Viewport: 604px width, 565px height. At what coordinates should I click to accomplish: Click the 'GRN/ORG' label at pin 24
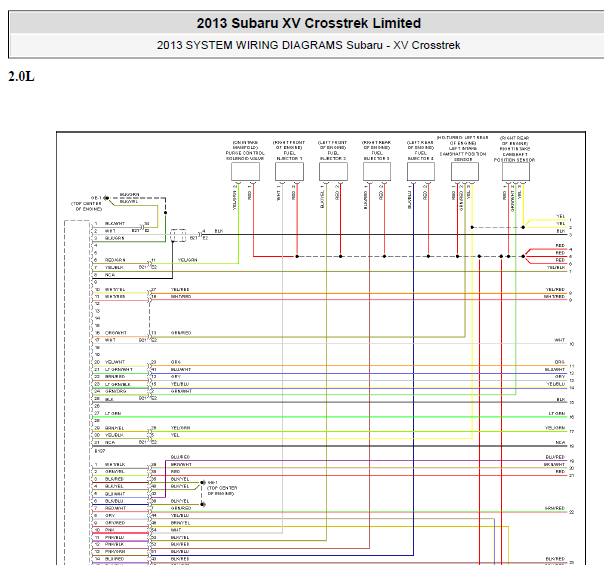115,391
